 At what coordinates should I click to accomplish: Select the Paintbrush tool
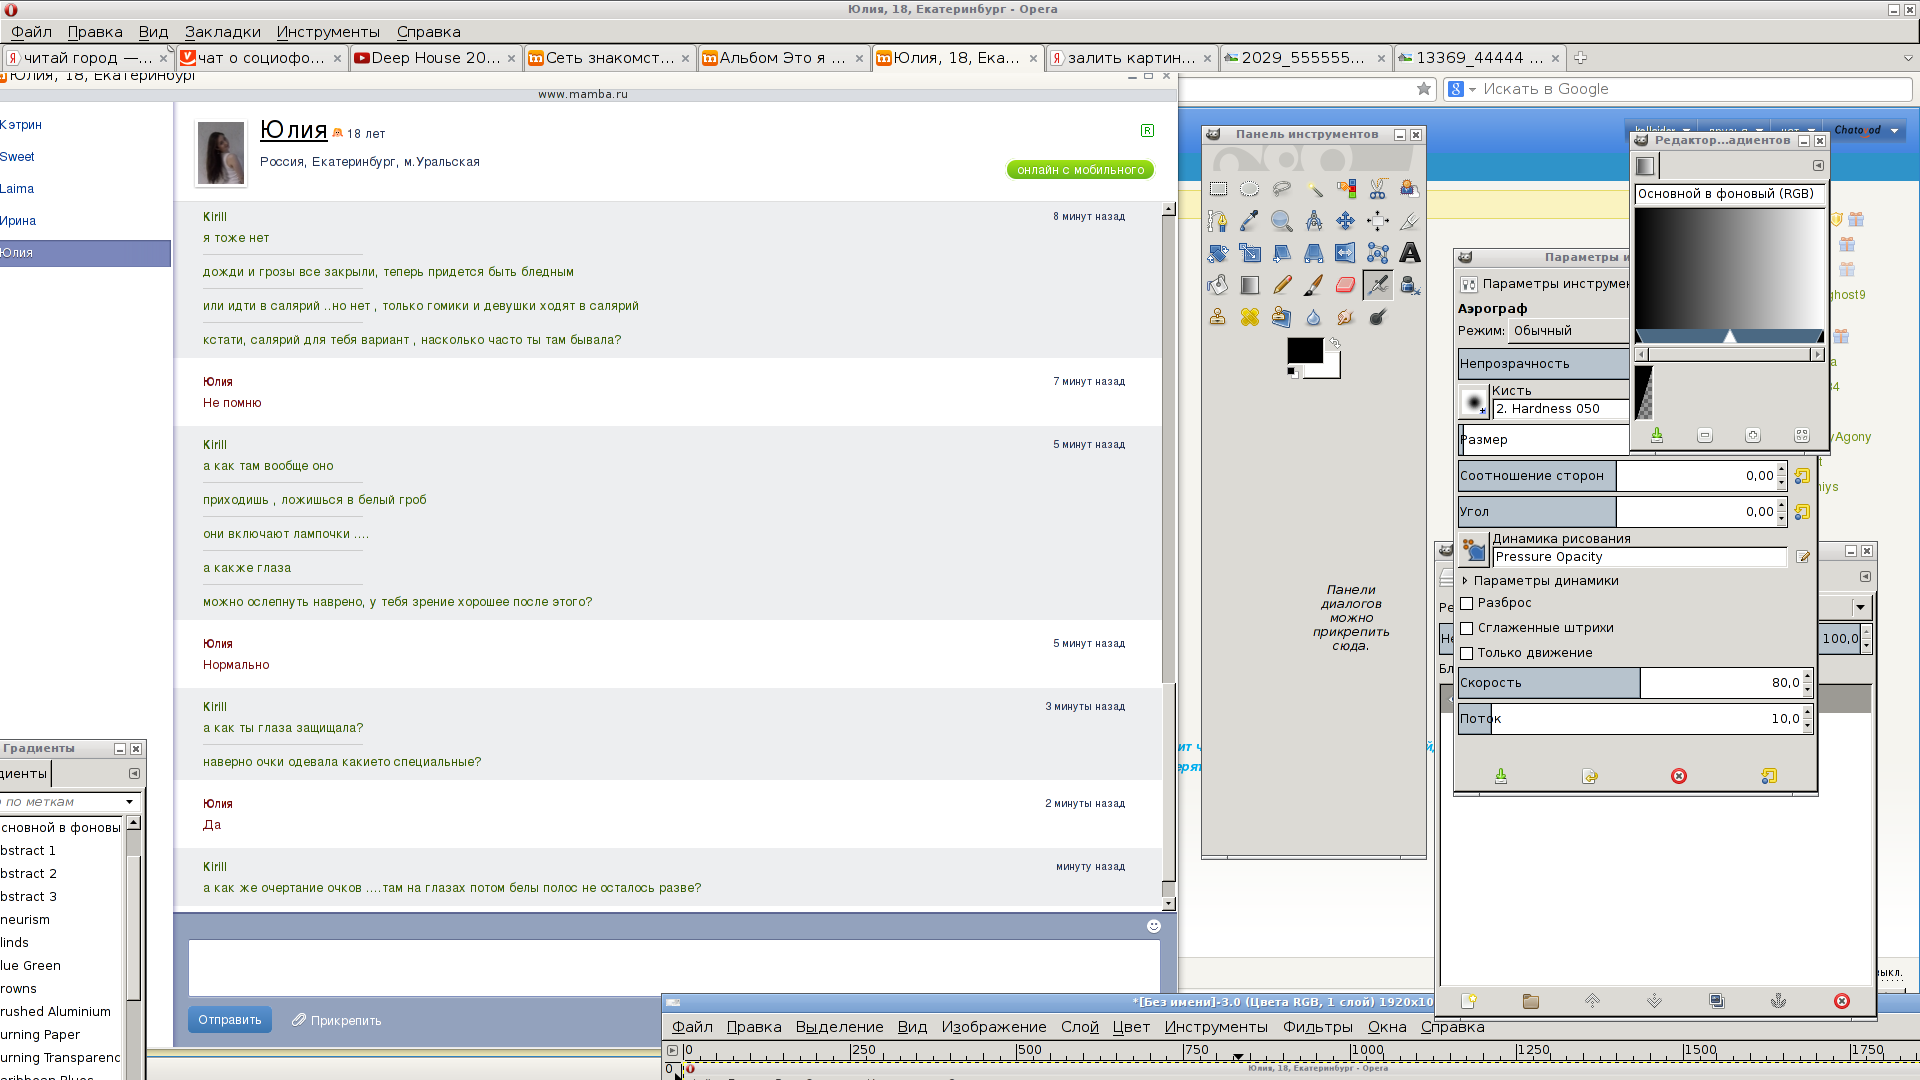(x=1314, y=285)
